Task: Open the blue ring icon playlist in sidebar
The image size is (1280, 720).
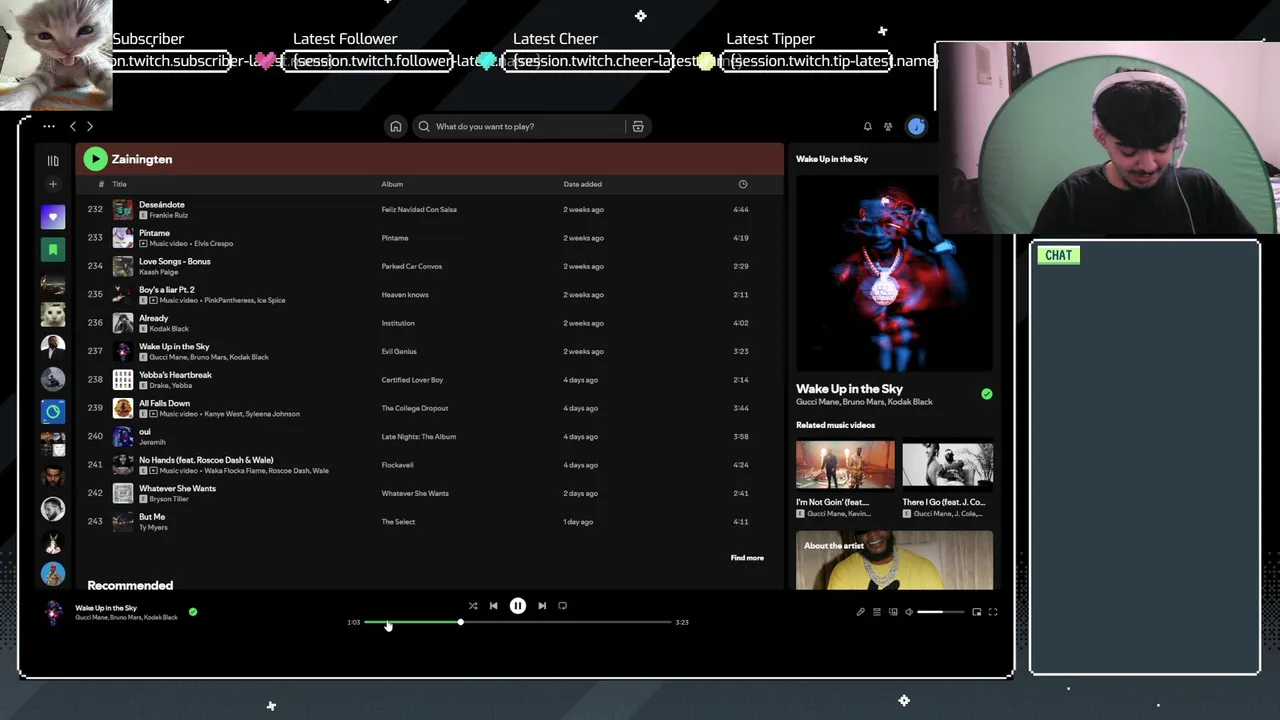Action: click(x=53, y=411)
